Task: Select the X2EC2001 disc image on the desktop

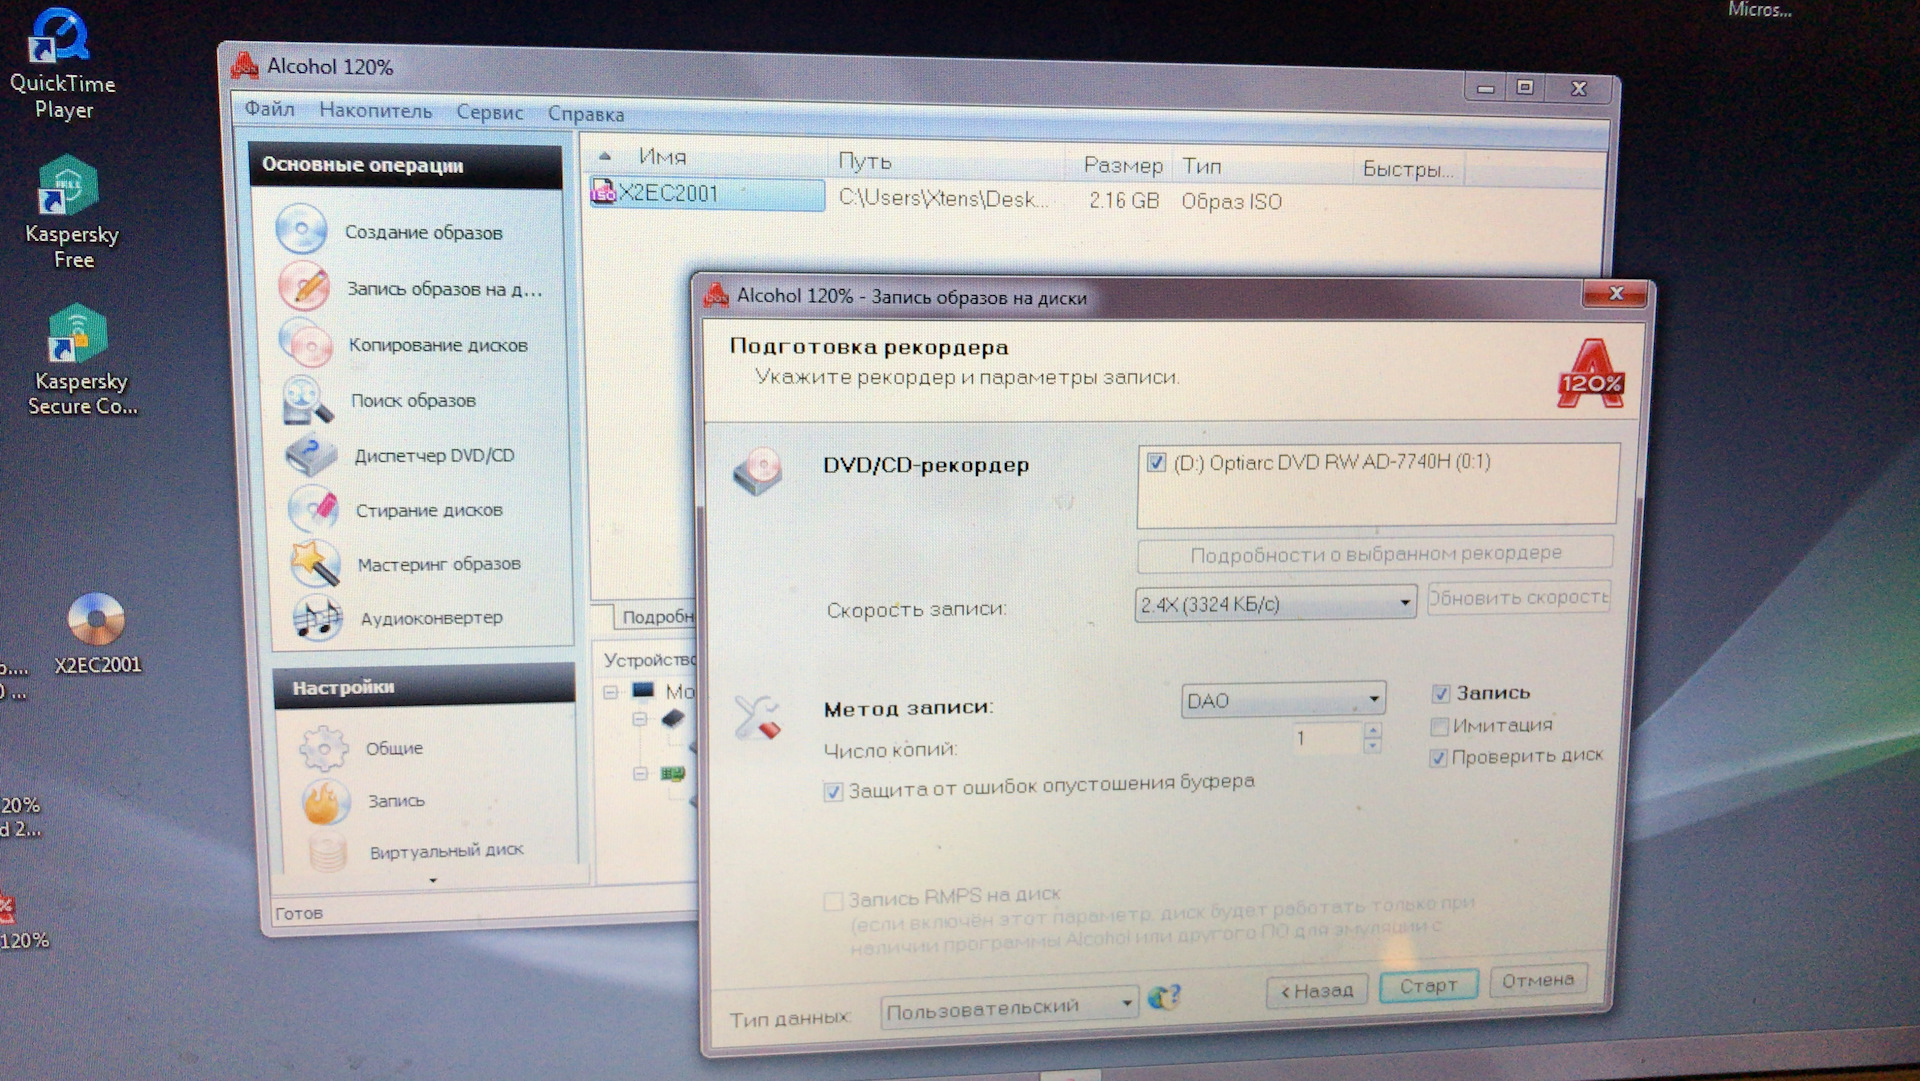Action: pos(97,634)
